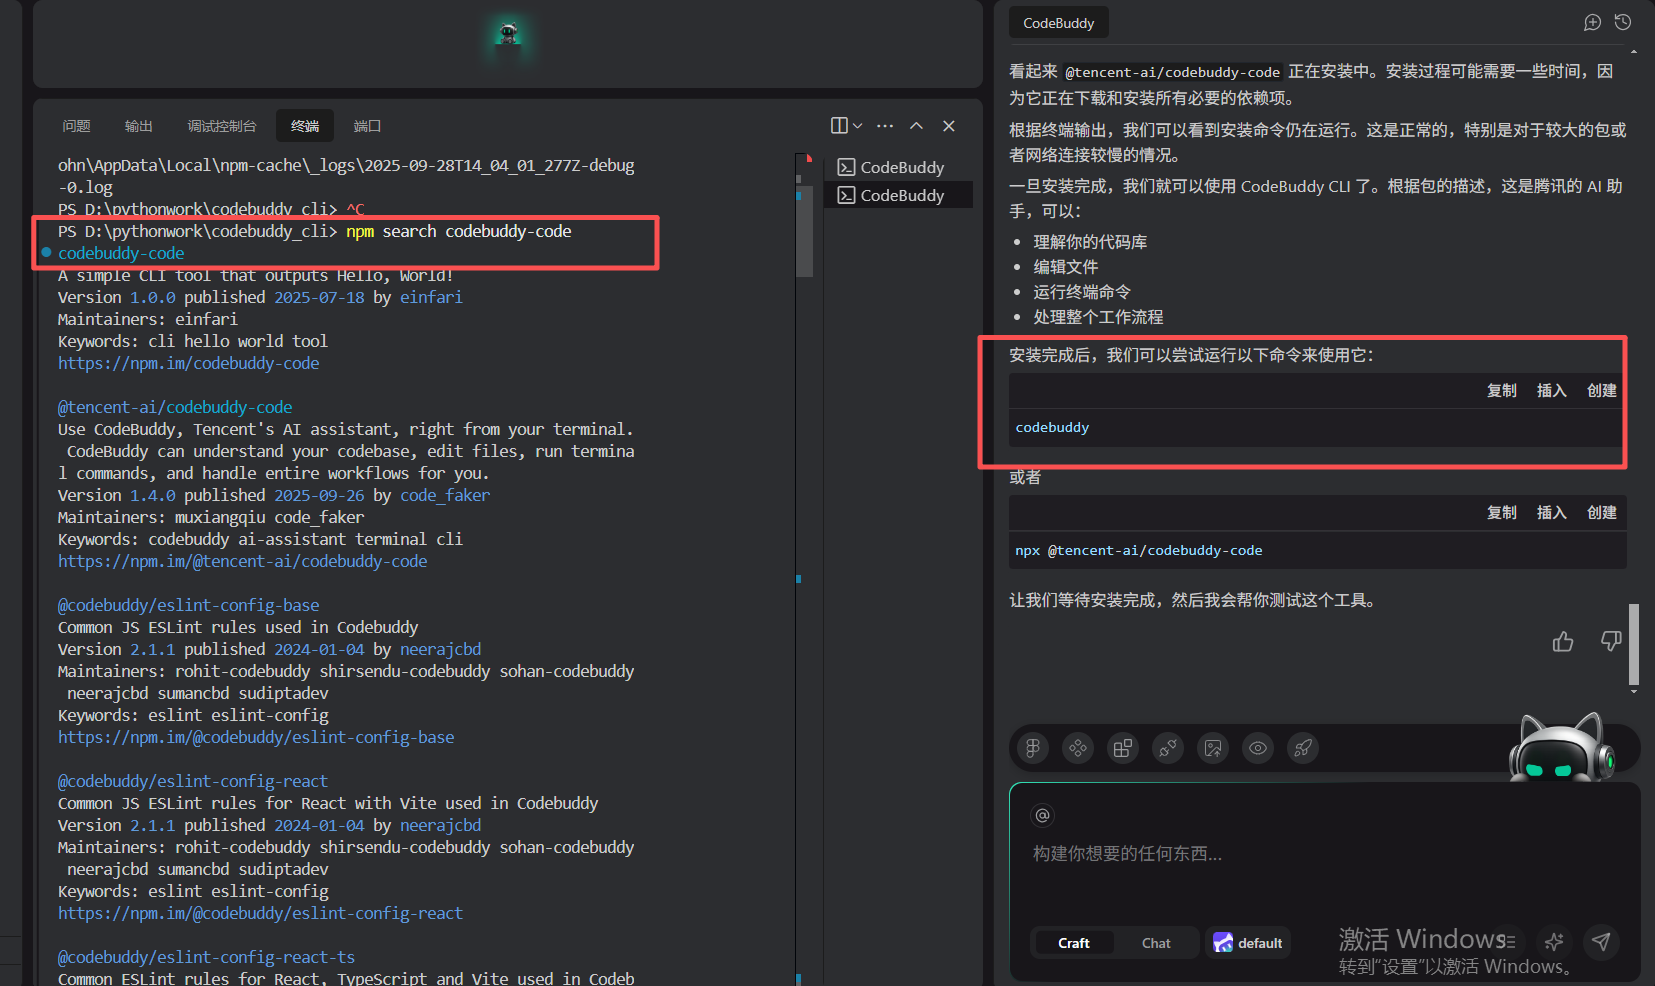
Task: Click the rocket deploy icon
Action: click(1303, 748)
